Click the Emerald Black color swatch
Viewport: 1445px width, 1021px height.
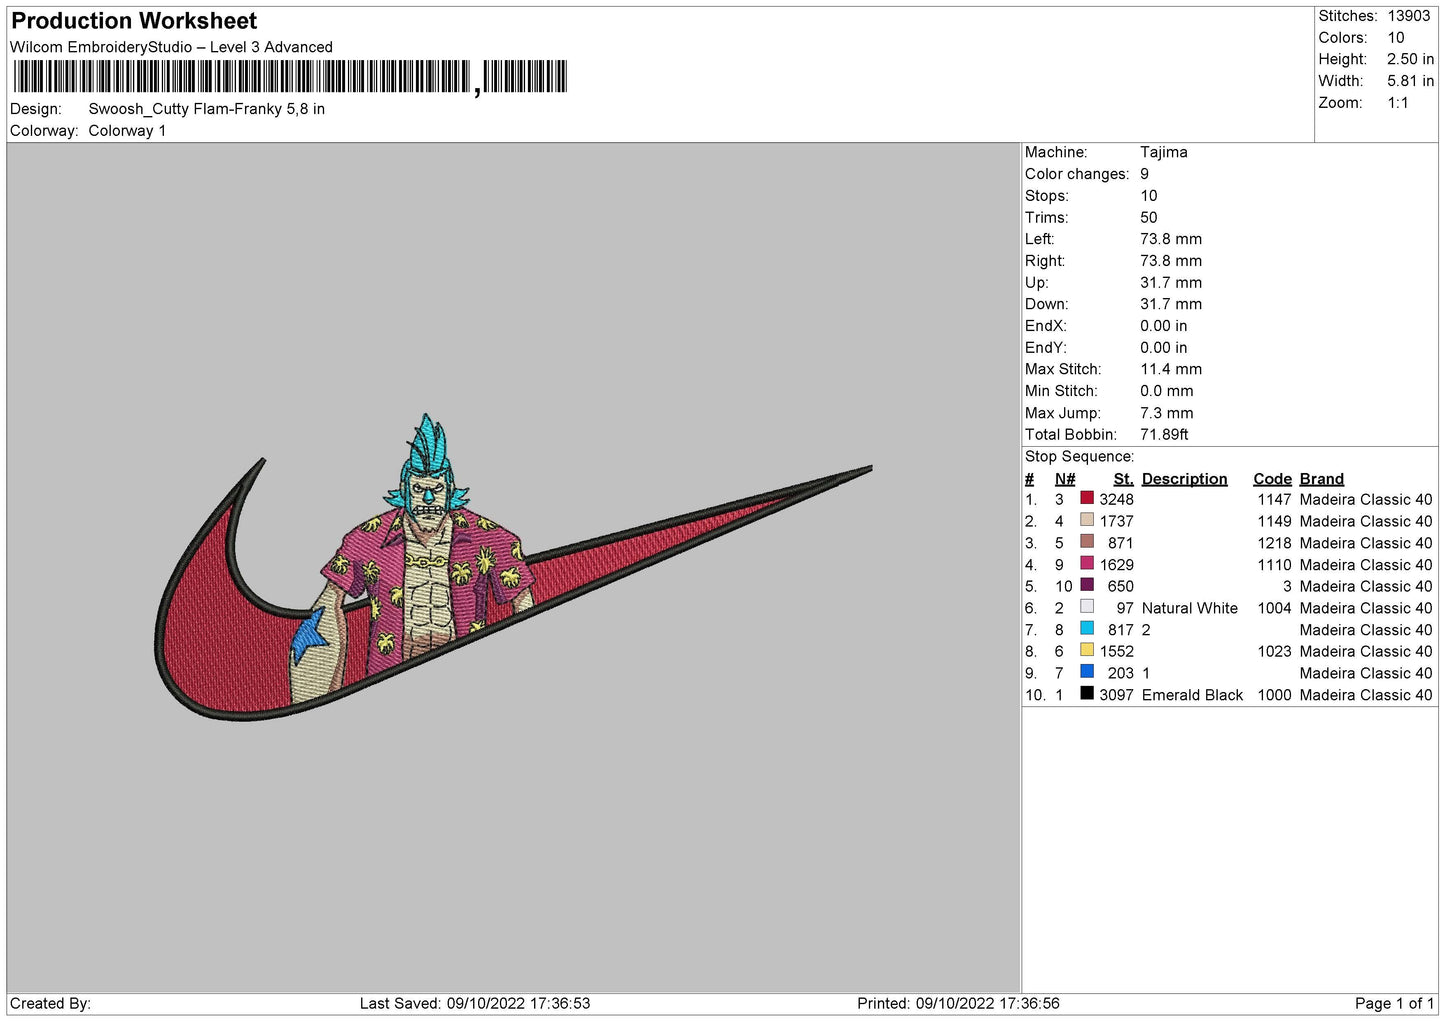tap(1087, 694)
